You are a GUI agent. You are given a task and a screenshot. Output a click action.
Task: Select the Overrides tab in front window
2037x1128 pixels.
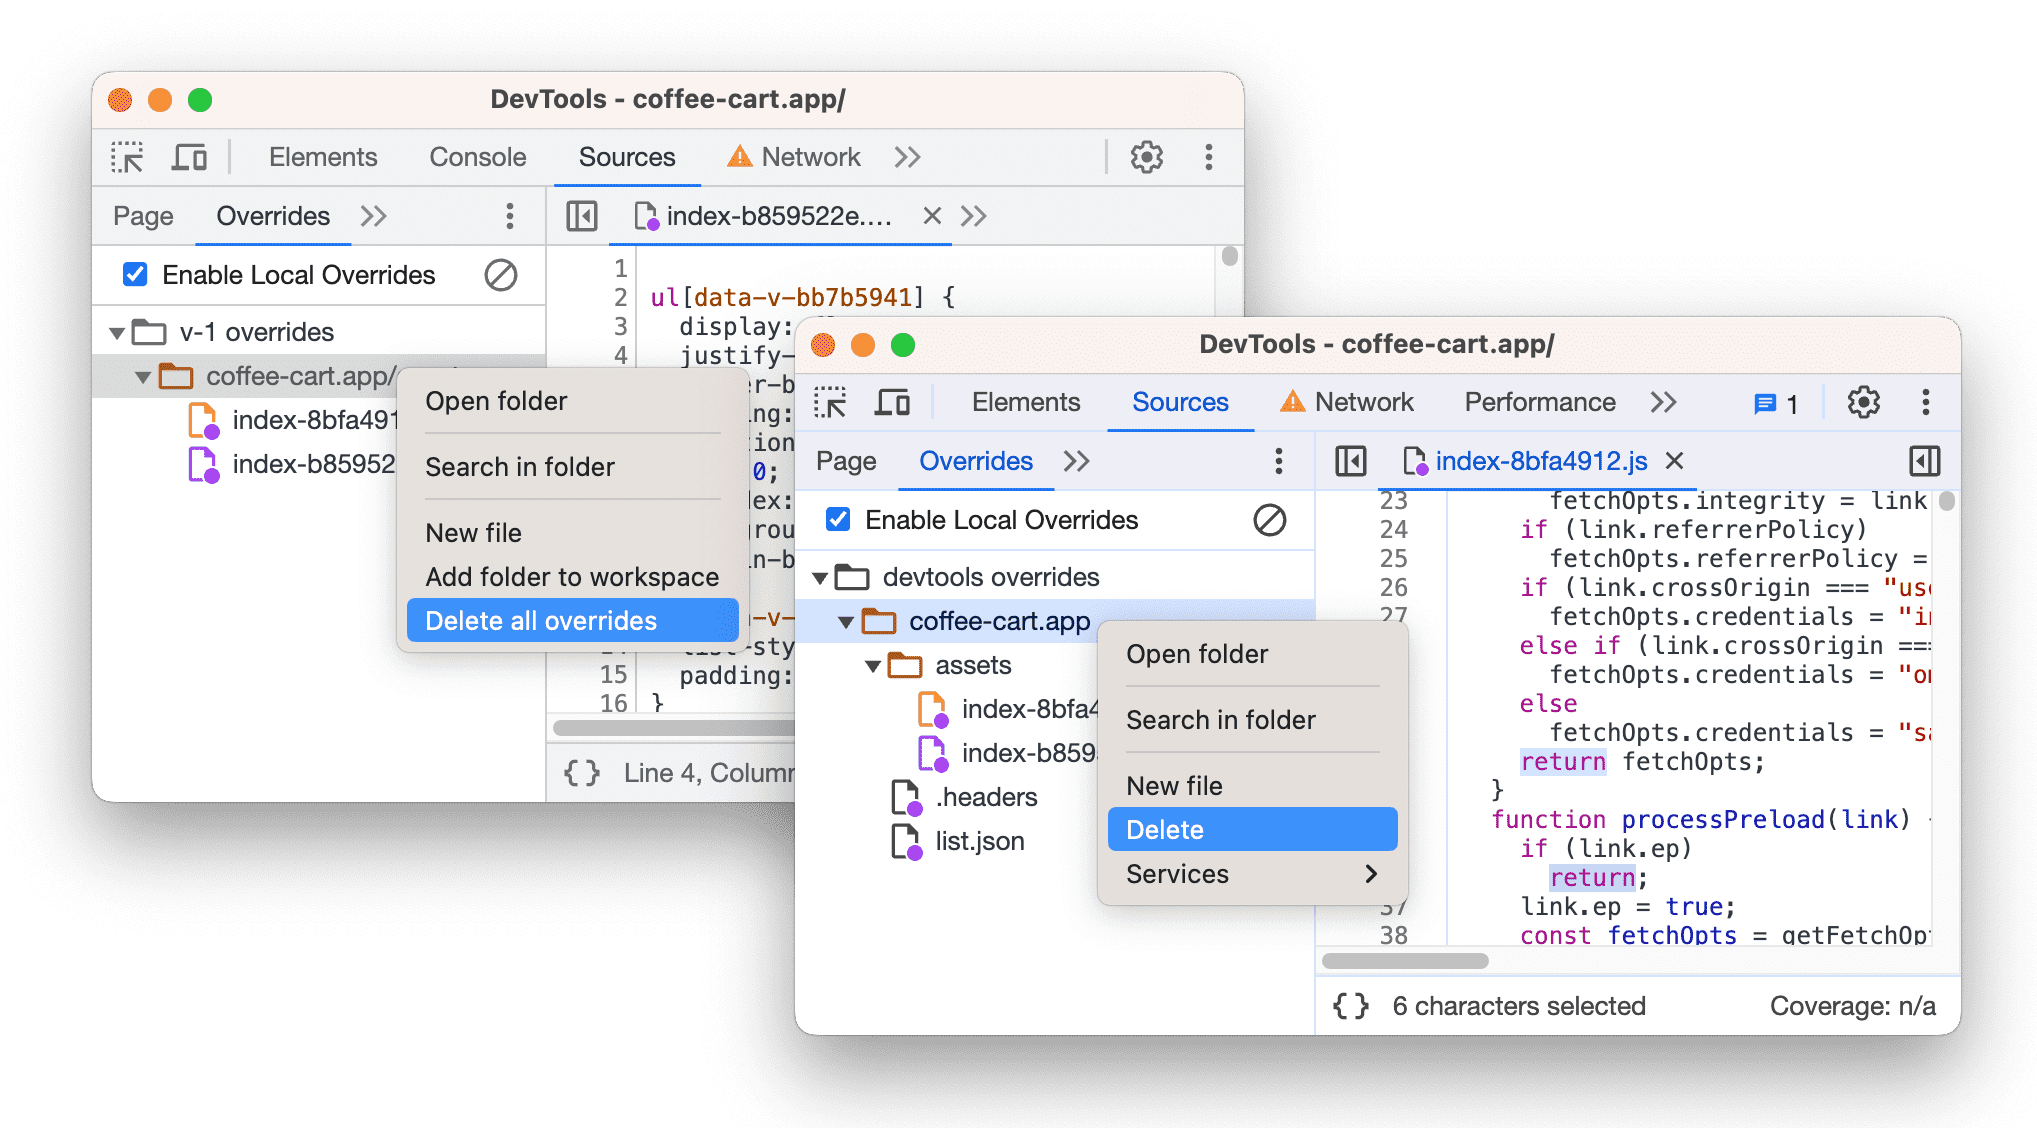tap(972, 461)
